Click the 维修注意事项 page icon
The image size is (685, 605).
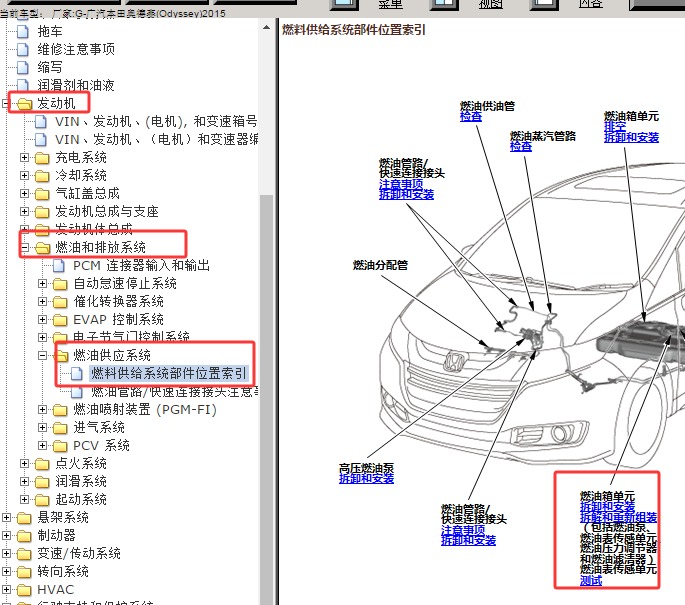point(23,49)
